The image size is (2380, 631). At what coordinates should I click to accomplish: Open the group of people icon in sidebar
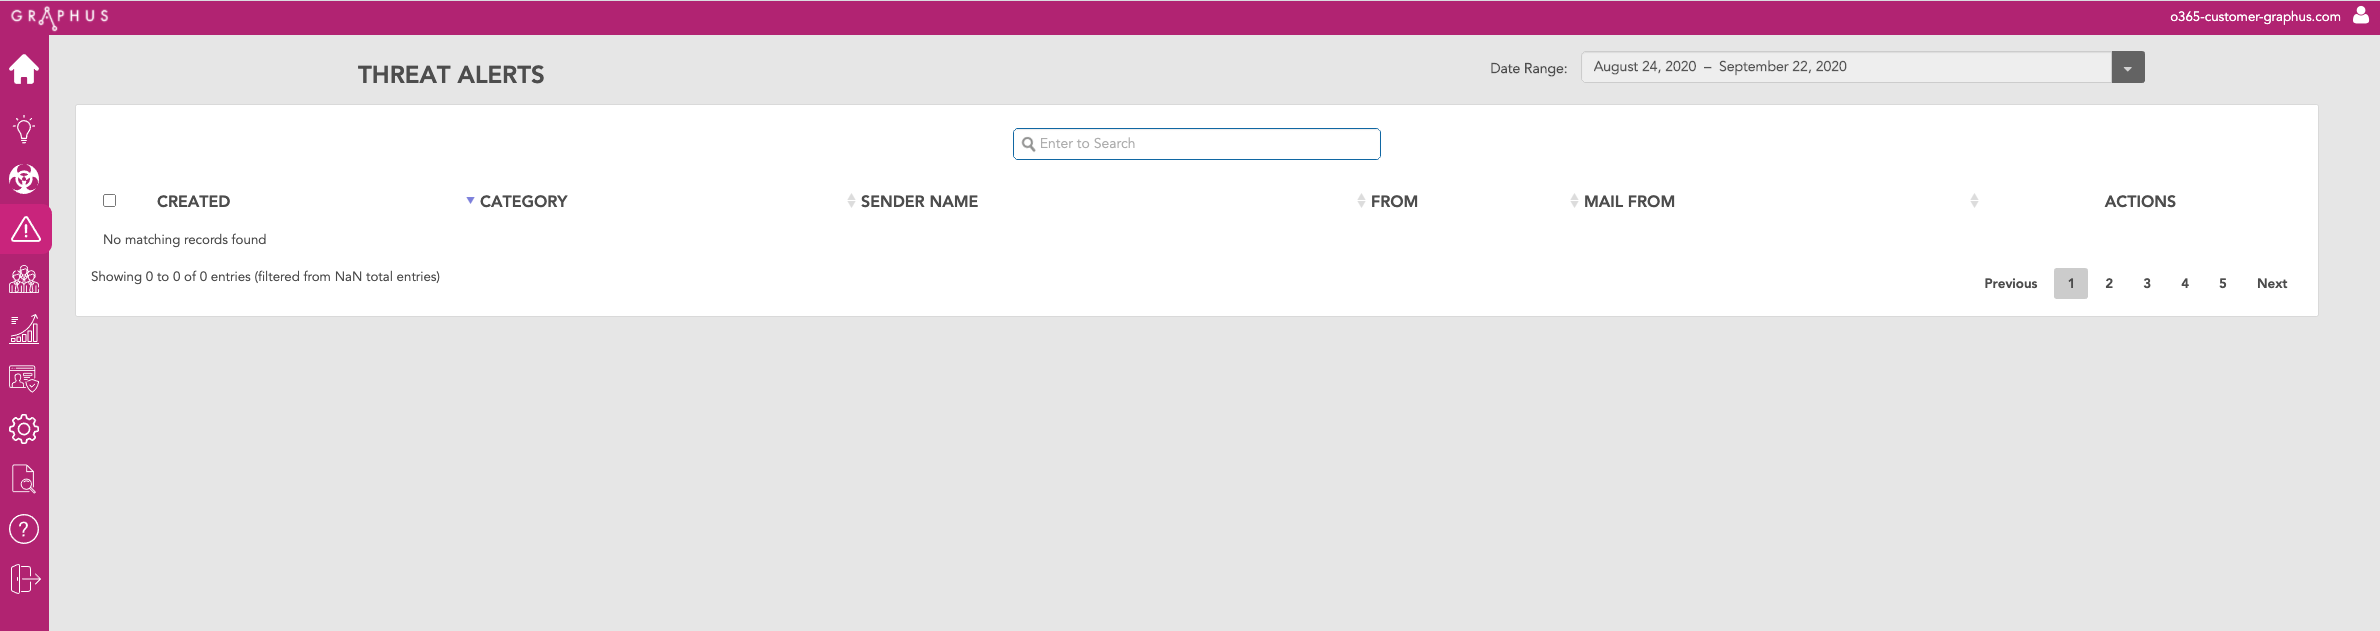click(x=24, y=279)
